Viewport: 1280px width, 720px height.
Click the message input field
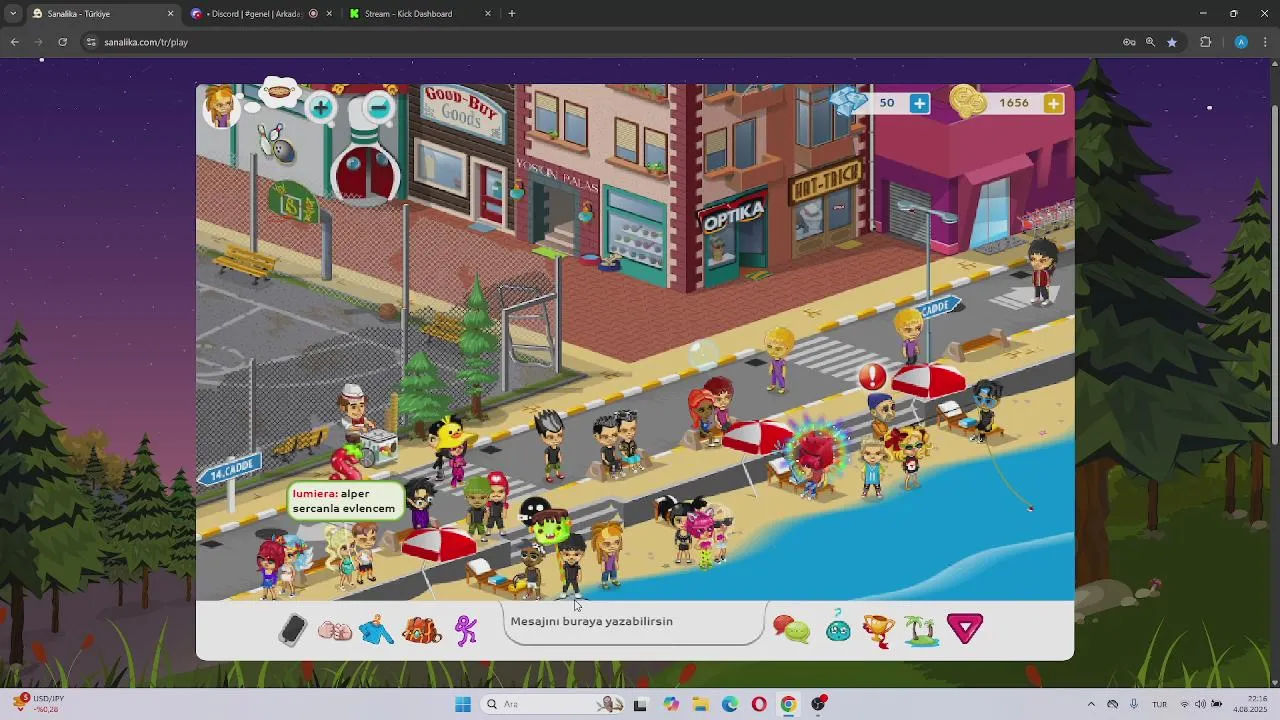coord(634,622)
